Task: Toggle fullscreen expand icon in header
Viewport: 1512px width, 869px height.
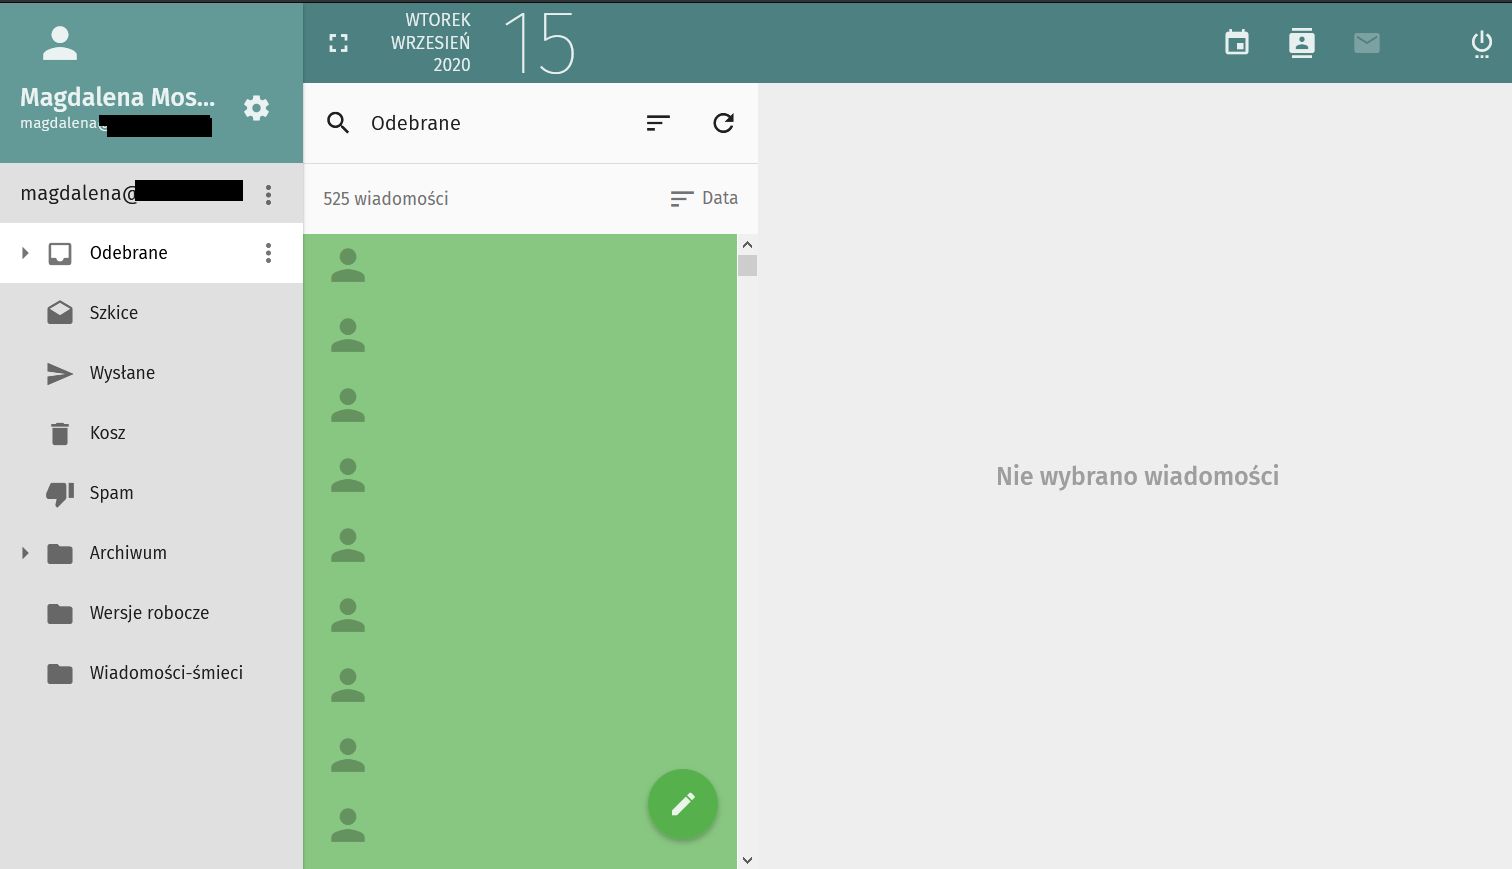Action: click(x=339, y=43)
